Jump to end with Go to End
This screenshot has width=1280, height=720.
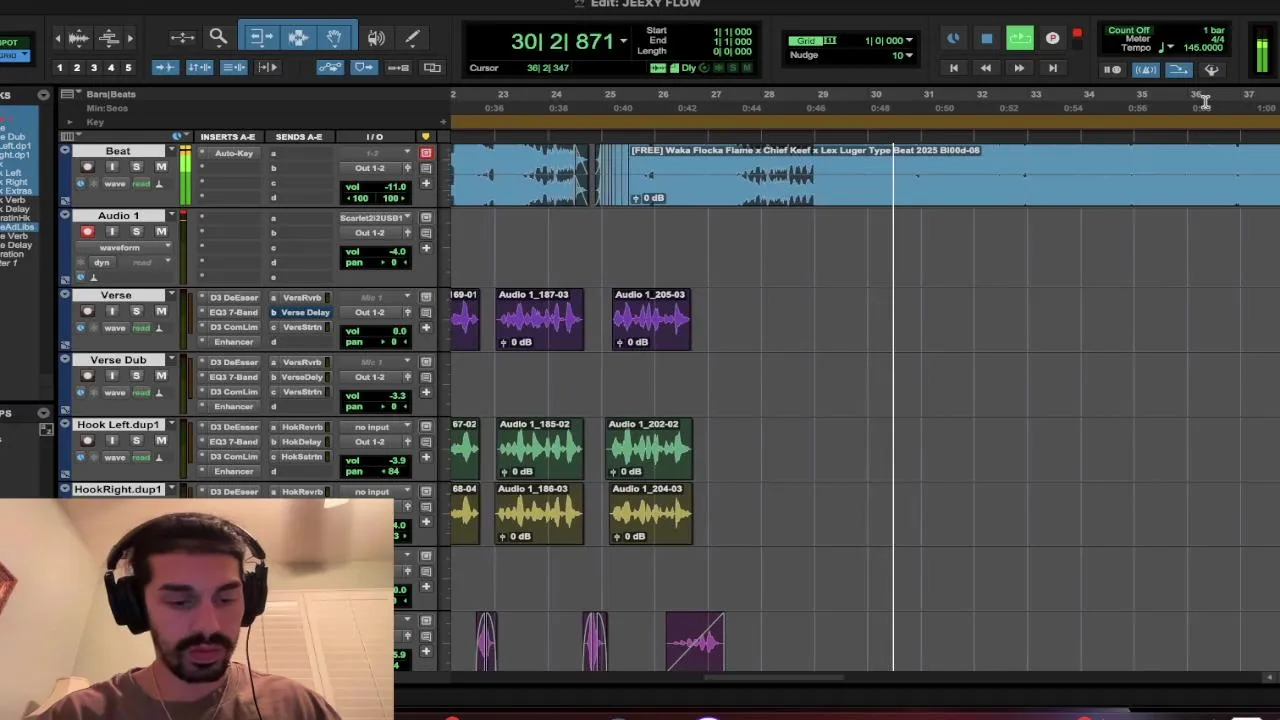click(x=1052, y=68)
